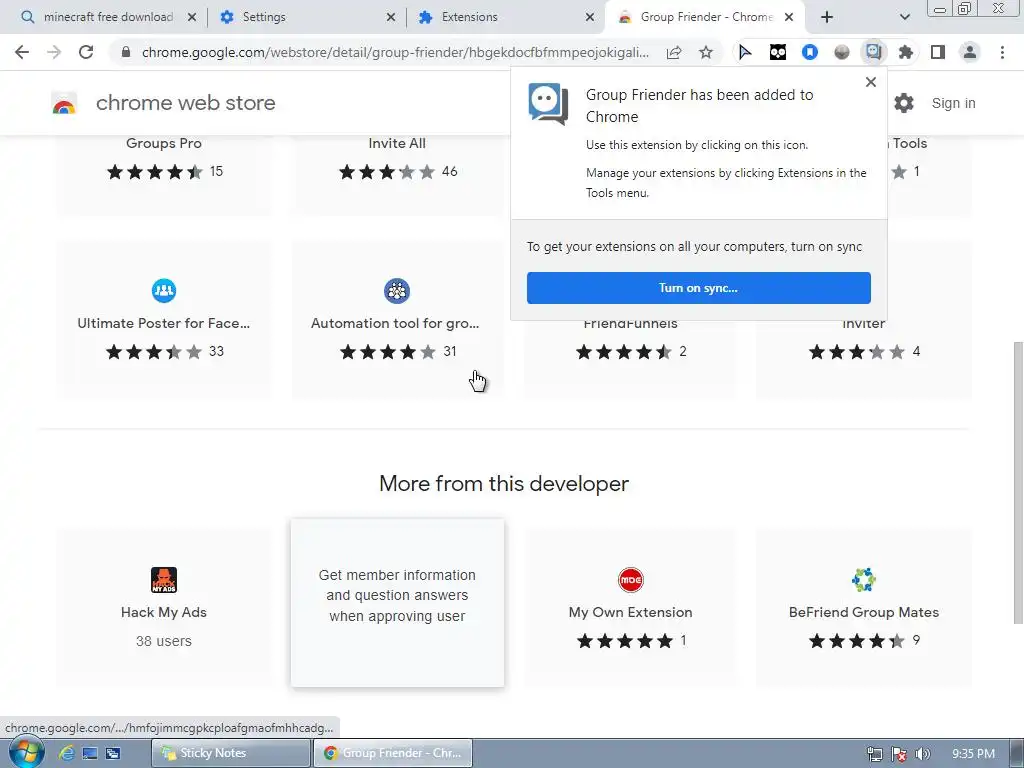Open the Windows Start menu
Image resolution: width=1024 pixels, height=768 pixels.
click(x=25, y=753)
